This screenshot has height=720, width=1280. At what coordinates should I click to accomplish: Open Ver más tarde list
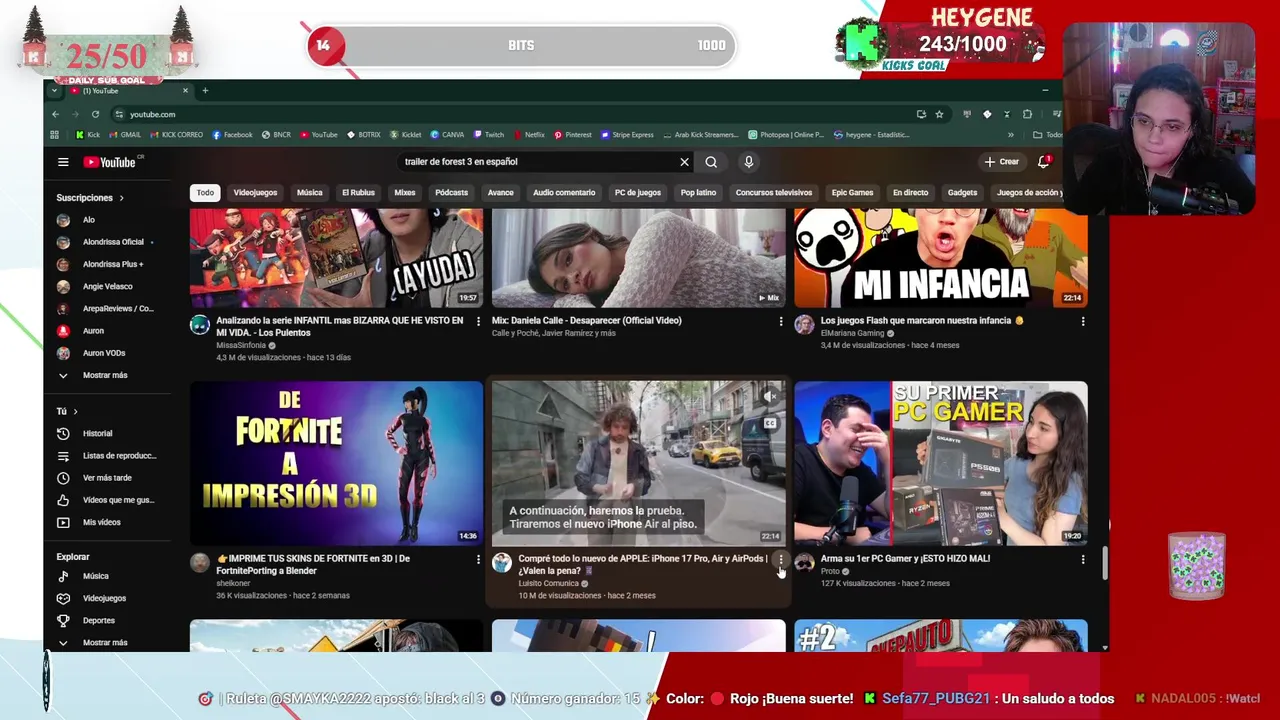[x=105, y=478]
